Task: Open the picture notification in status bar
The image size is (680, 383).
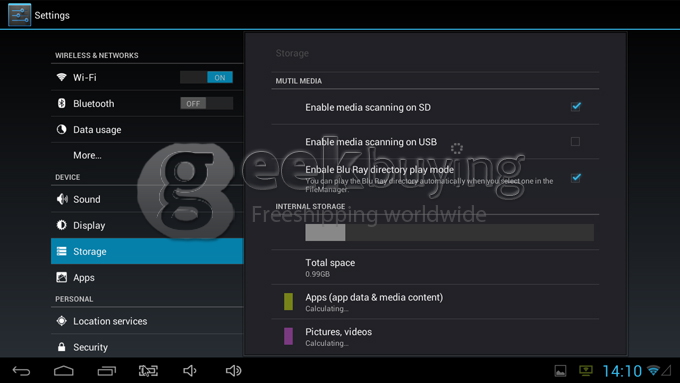Action: (560, 371)
